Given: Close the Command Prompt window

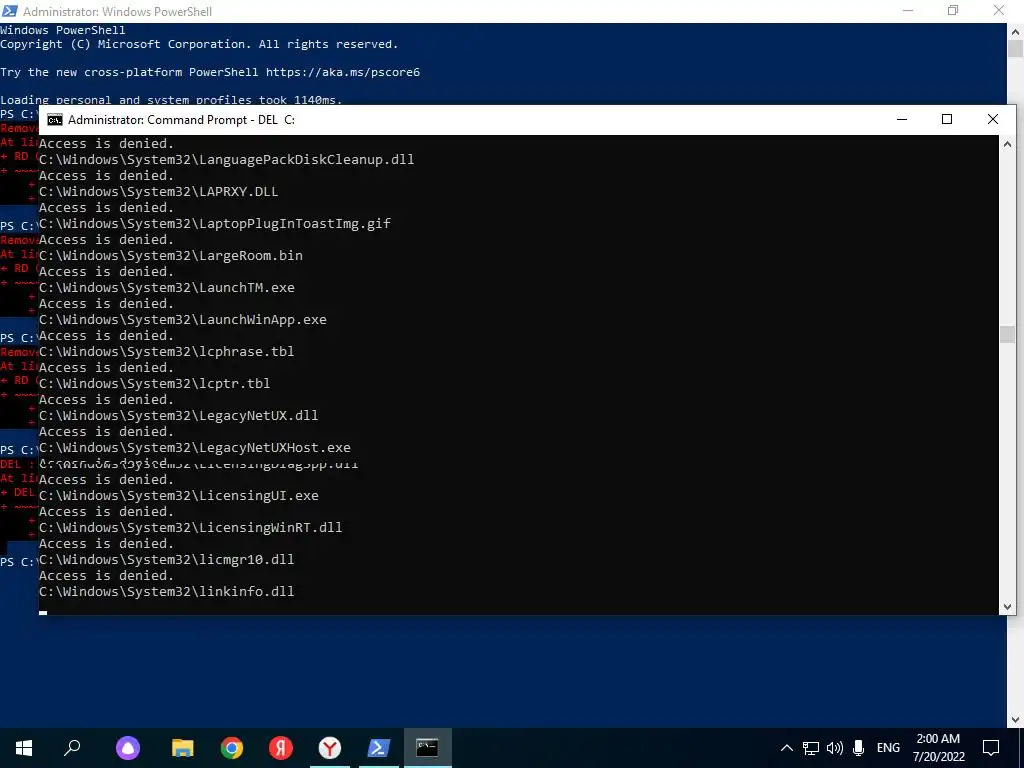Looking at the screenshot, I should click(x=993, y=120).
